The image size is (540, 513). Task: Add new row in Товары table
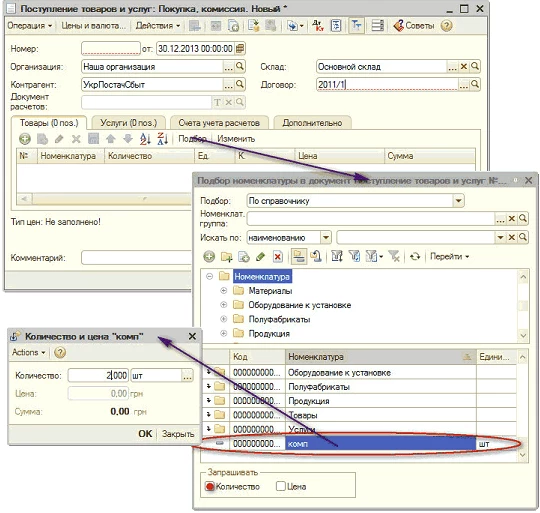pyautogui.click(x=25, y=139)
